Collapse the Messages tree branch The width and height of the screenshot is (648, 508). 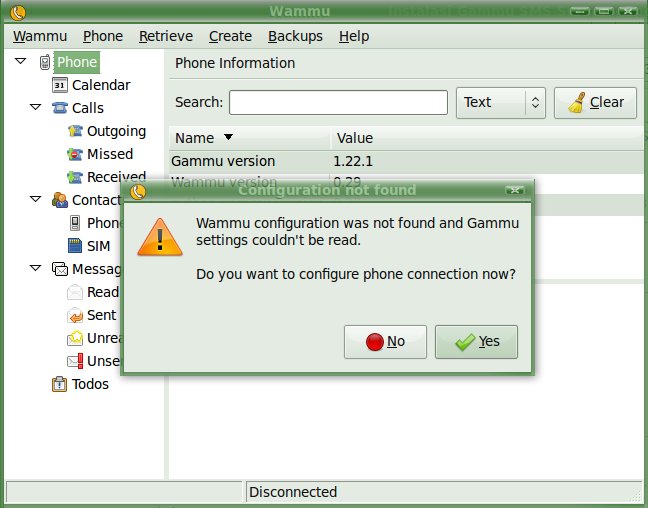click(36, 268)
